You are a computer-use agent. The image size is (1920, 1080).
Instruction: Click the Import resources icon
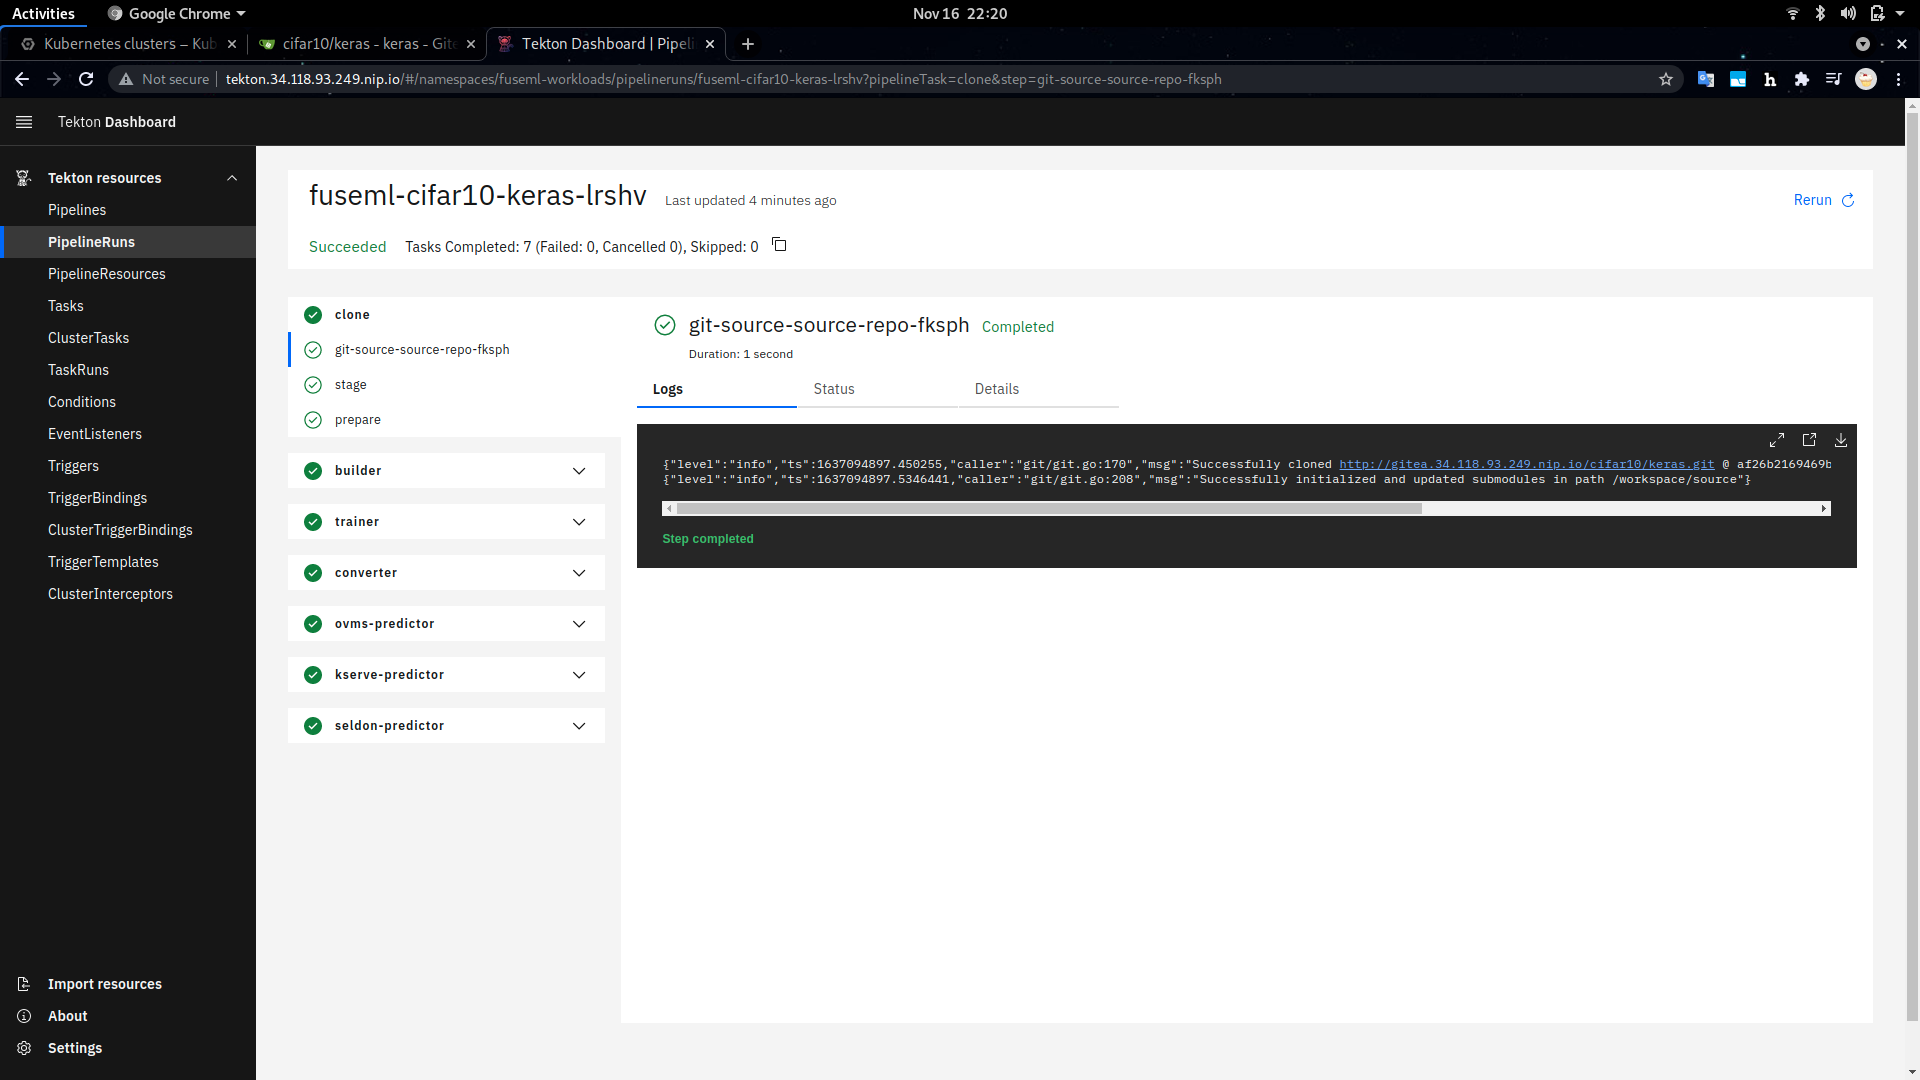coord(23,983)
